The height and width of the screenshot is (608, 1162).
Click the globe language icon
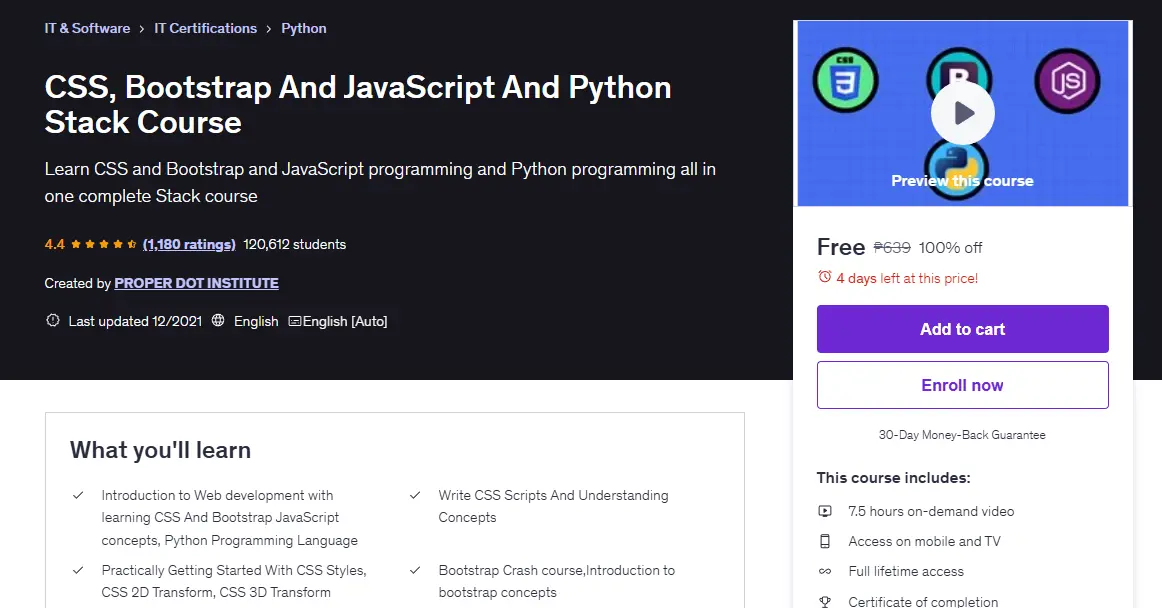pos(218,320)
